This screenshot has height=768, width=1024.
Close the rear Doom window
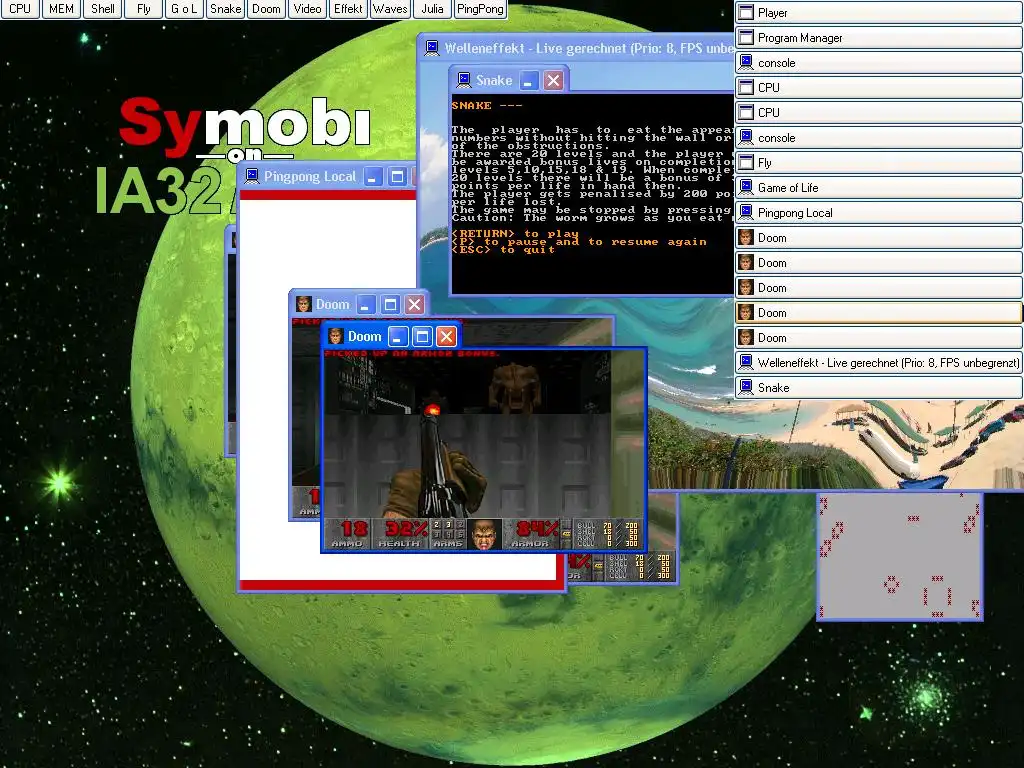click(415, 304)
